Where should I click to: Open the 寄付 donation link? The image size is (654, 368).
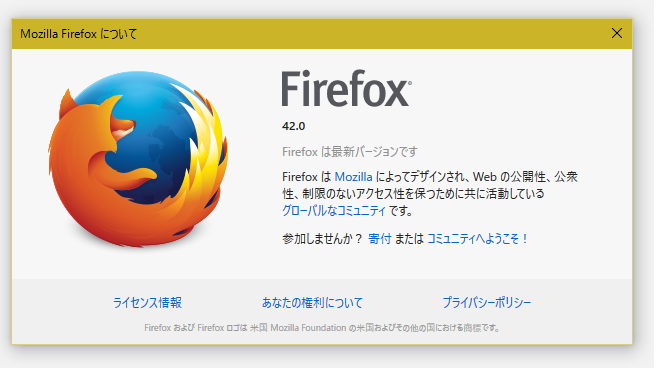point(380,239)
